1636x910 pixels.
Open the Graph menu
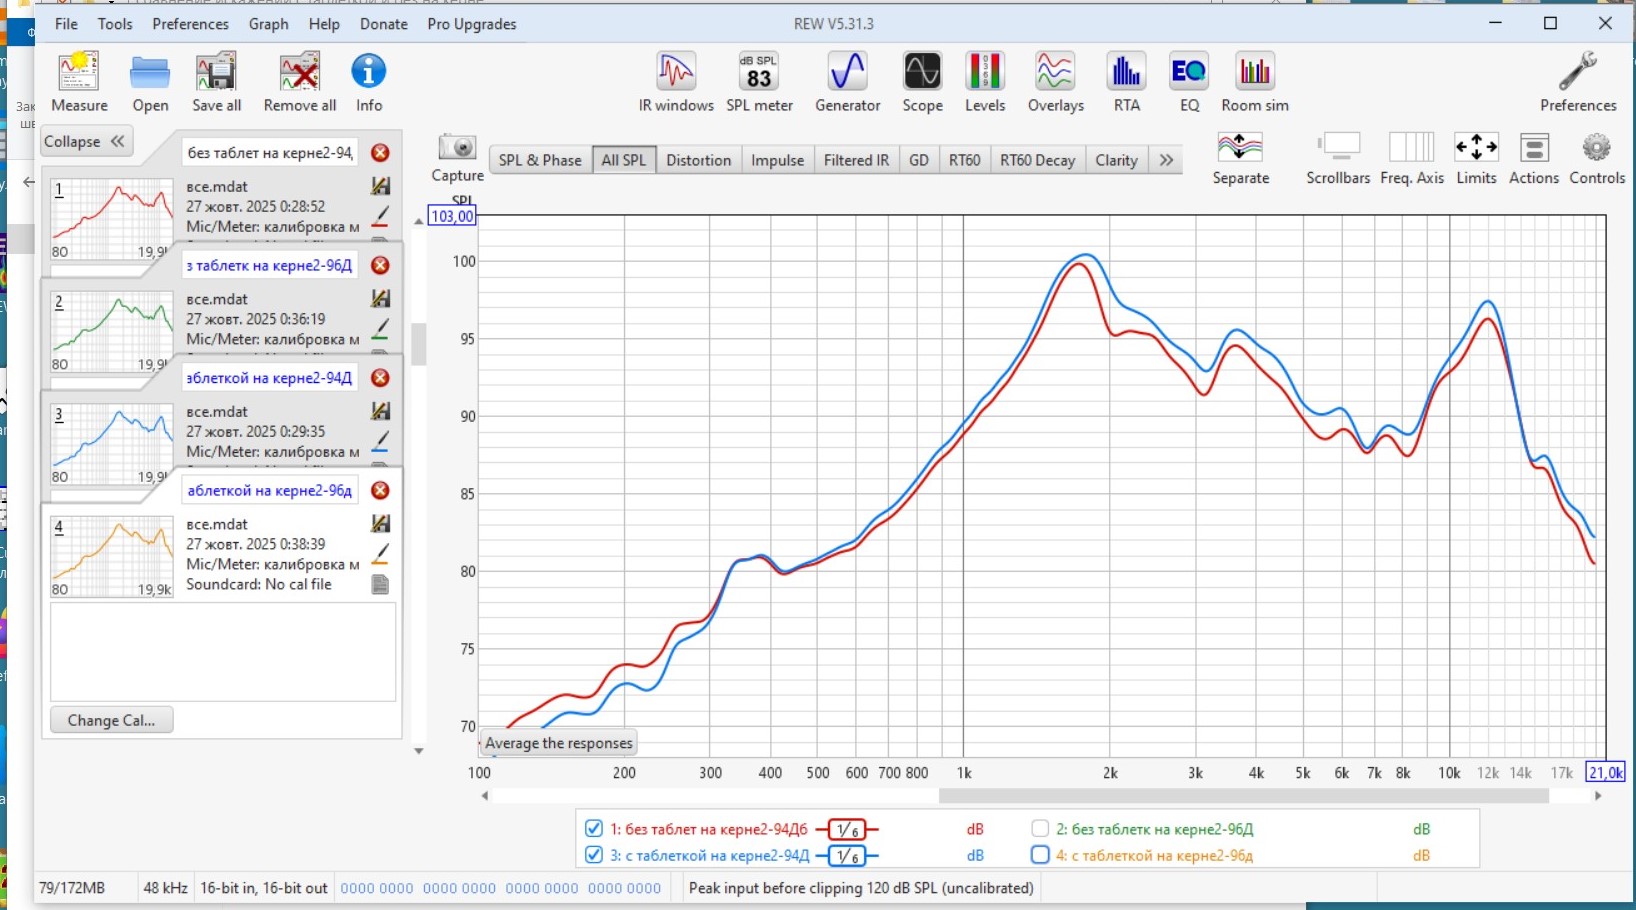[268, 24]
